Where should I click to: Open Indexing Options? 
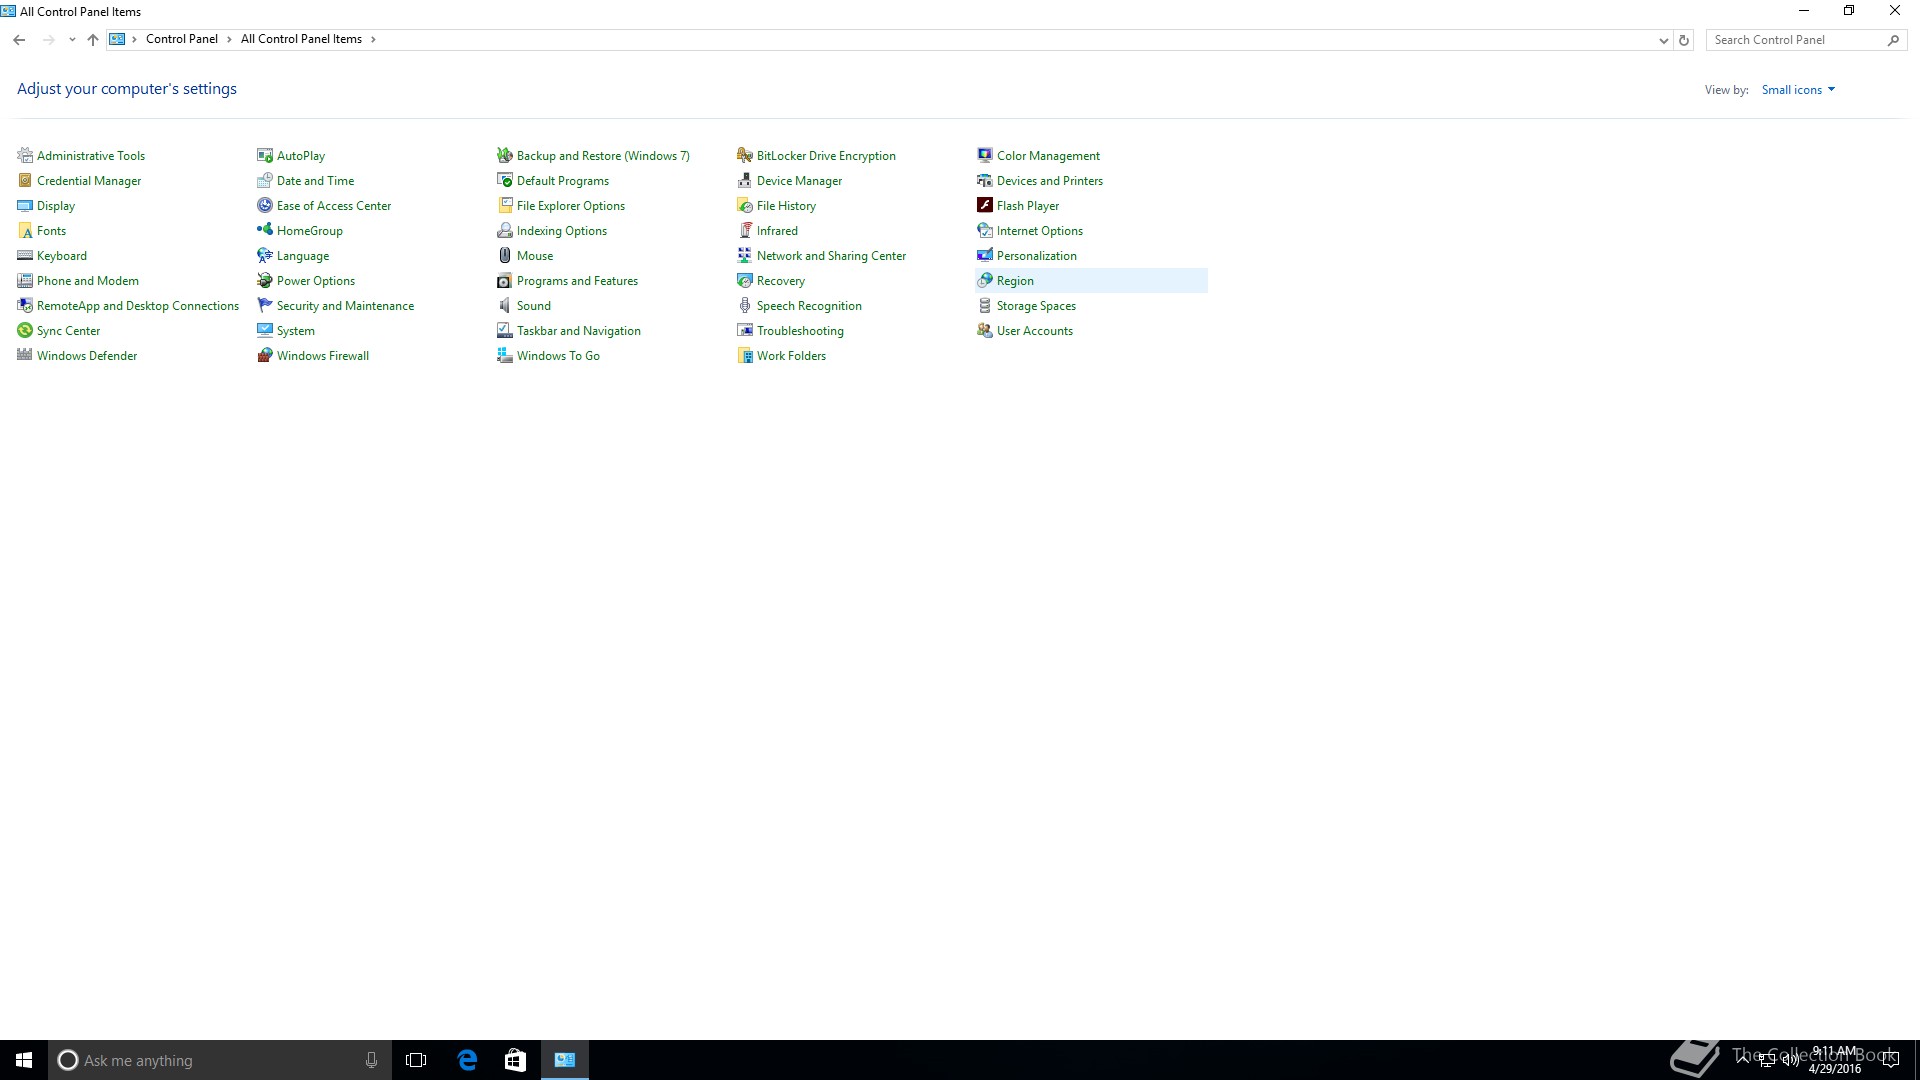[x=562, y=231]
